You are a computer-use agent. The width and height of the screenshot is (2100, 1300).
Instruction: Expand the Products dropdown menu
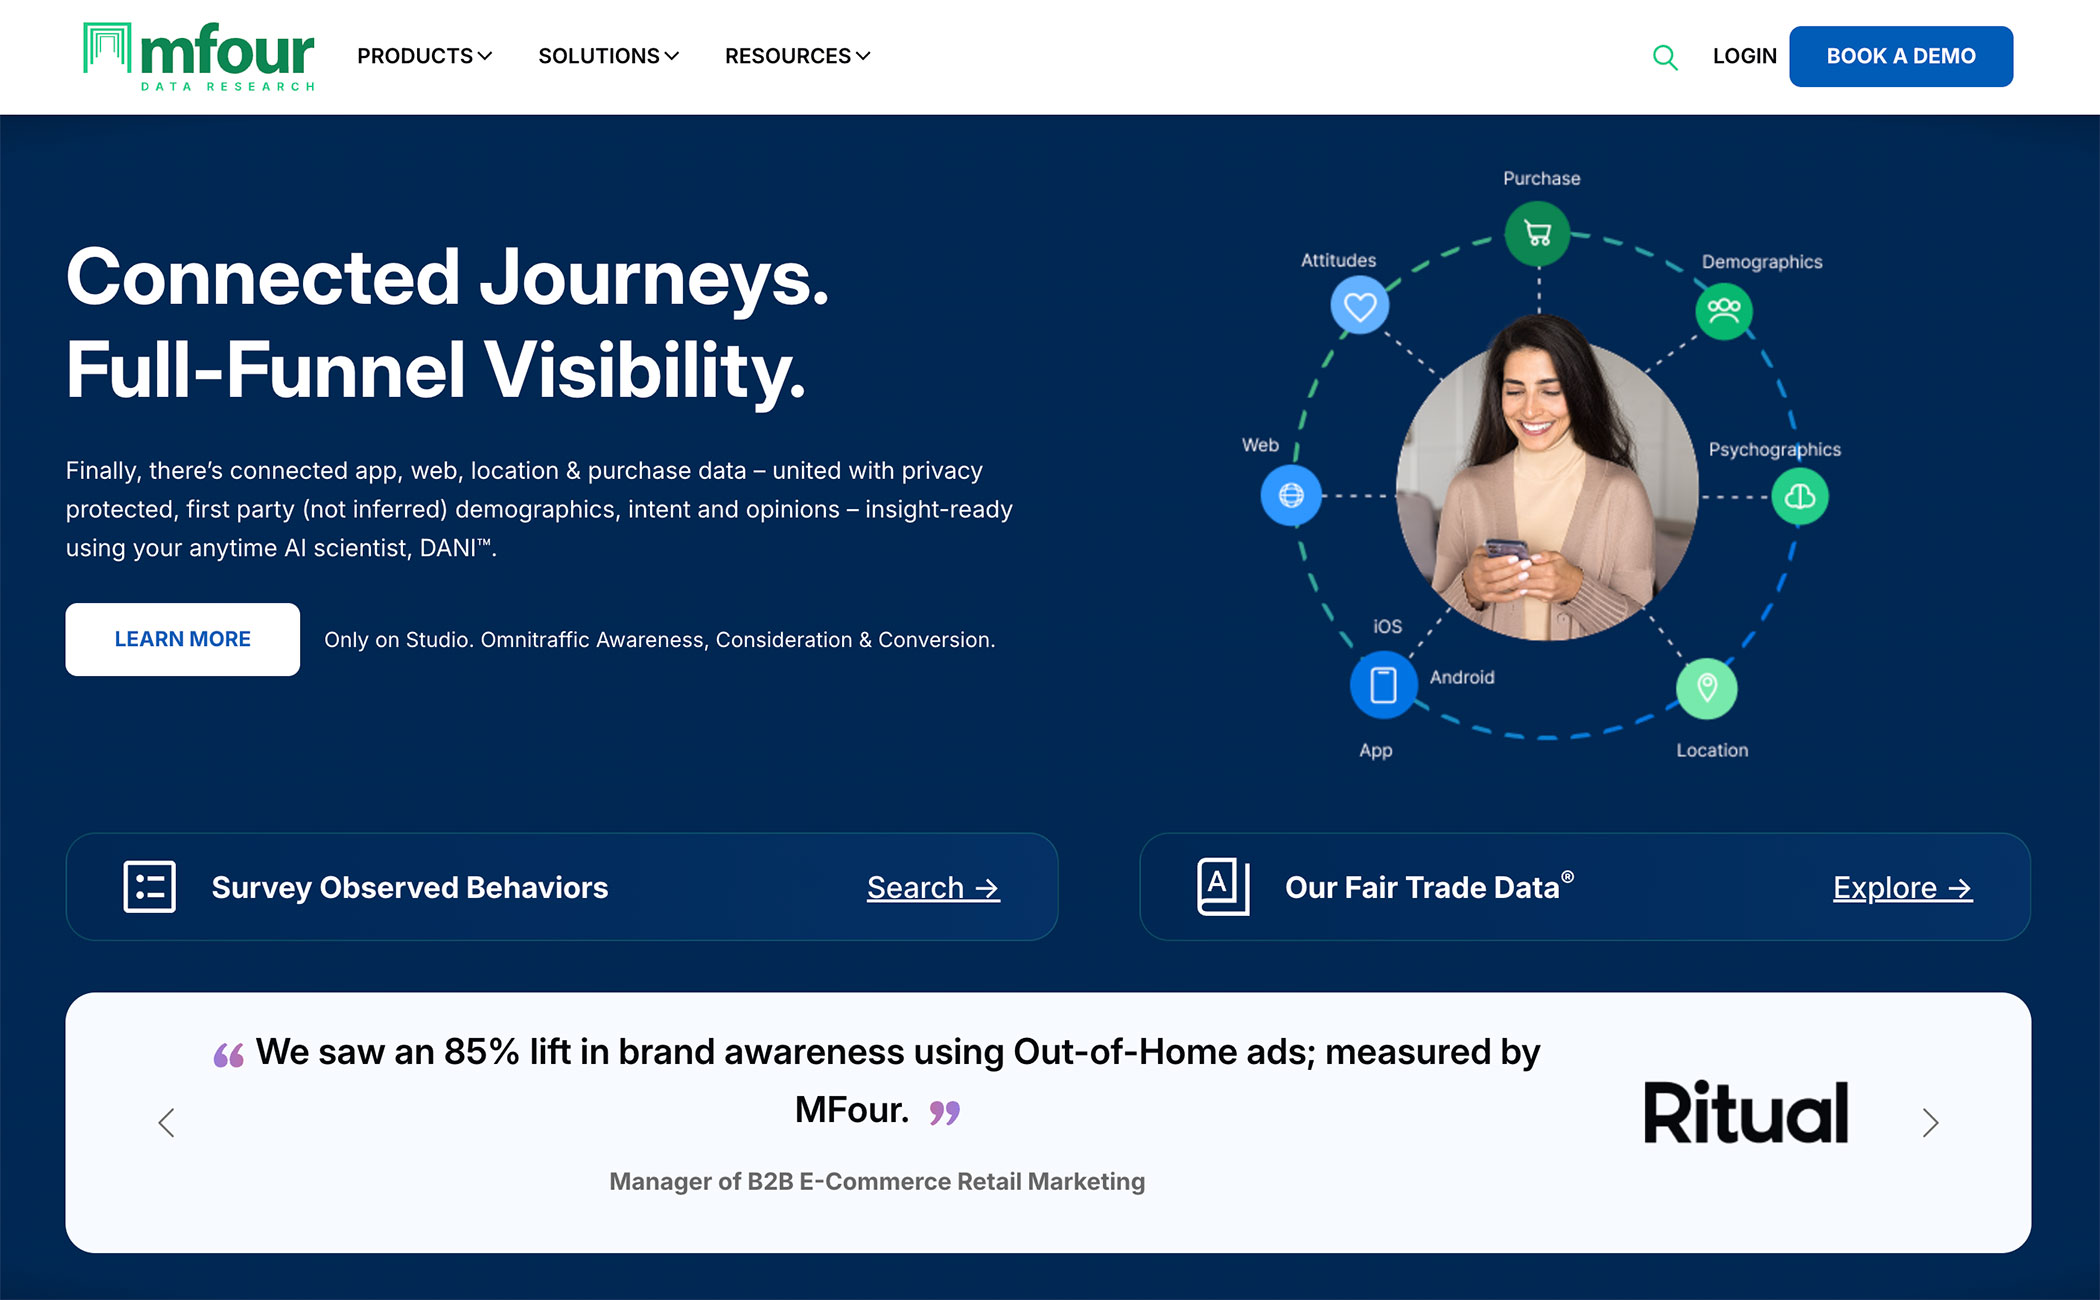click(x=424, y=56)
